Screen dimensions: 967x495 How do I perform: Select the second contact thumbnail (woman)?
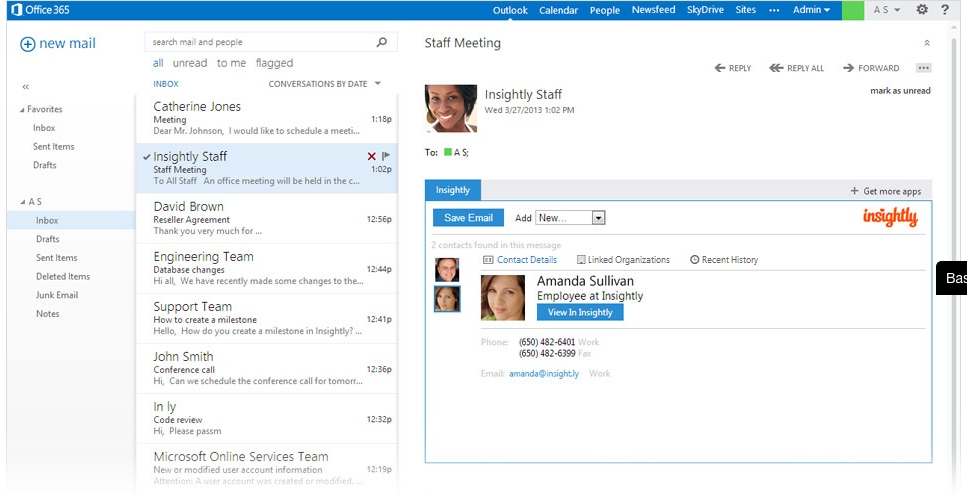447,299
